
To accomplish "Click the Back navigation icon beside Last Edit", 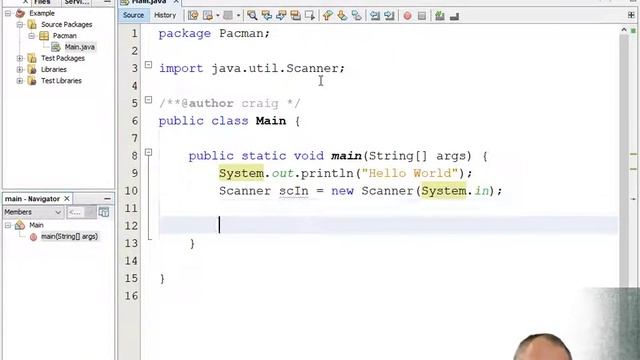I will [x=208, y=16].
